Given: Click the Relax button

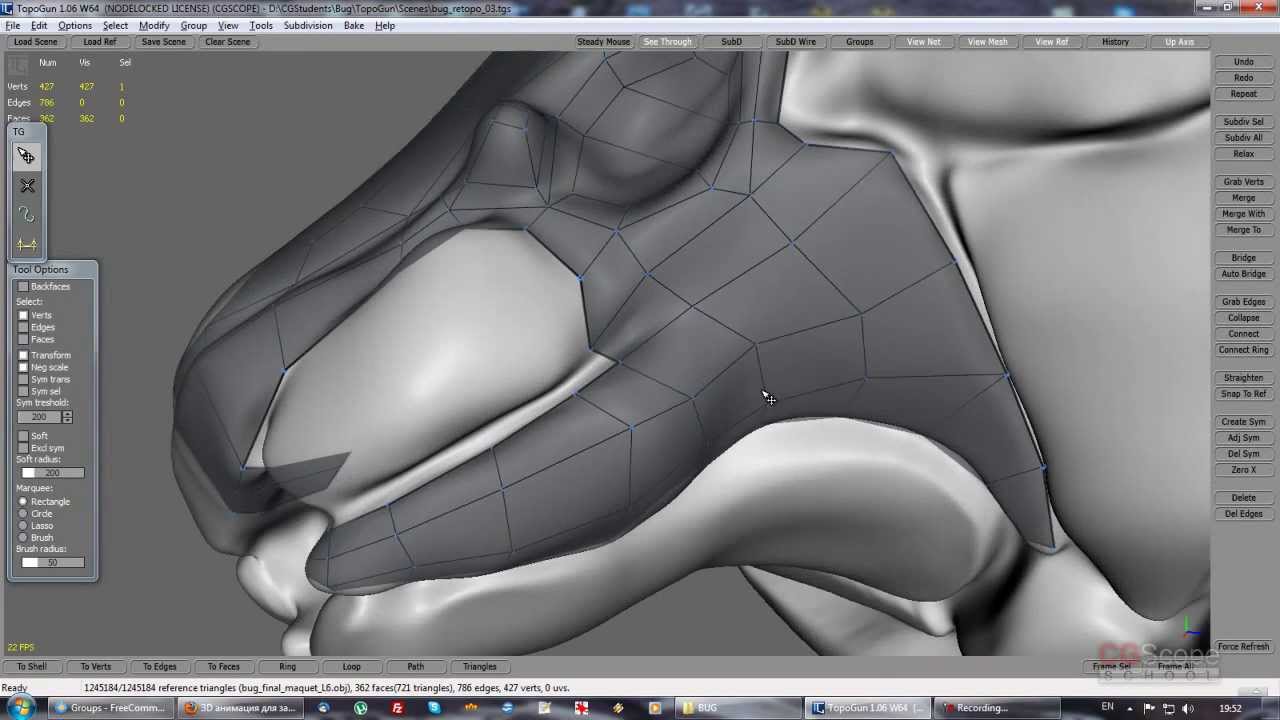Looking at the screenshot, I should click(x=1243, y=154).
